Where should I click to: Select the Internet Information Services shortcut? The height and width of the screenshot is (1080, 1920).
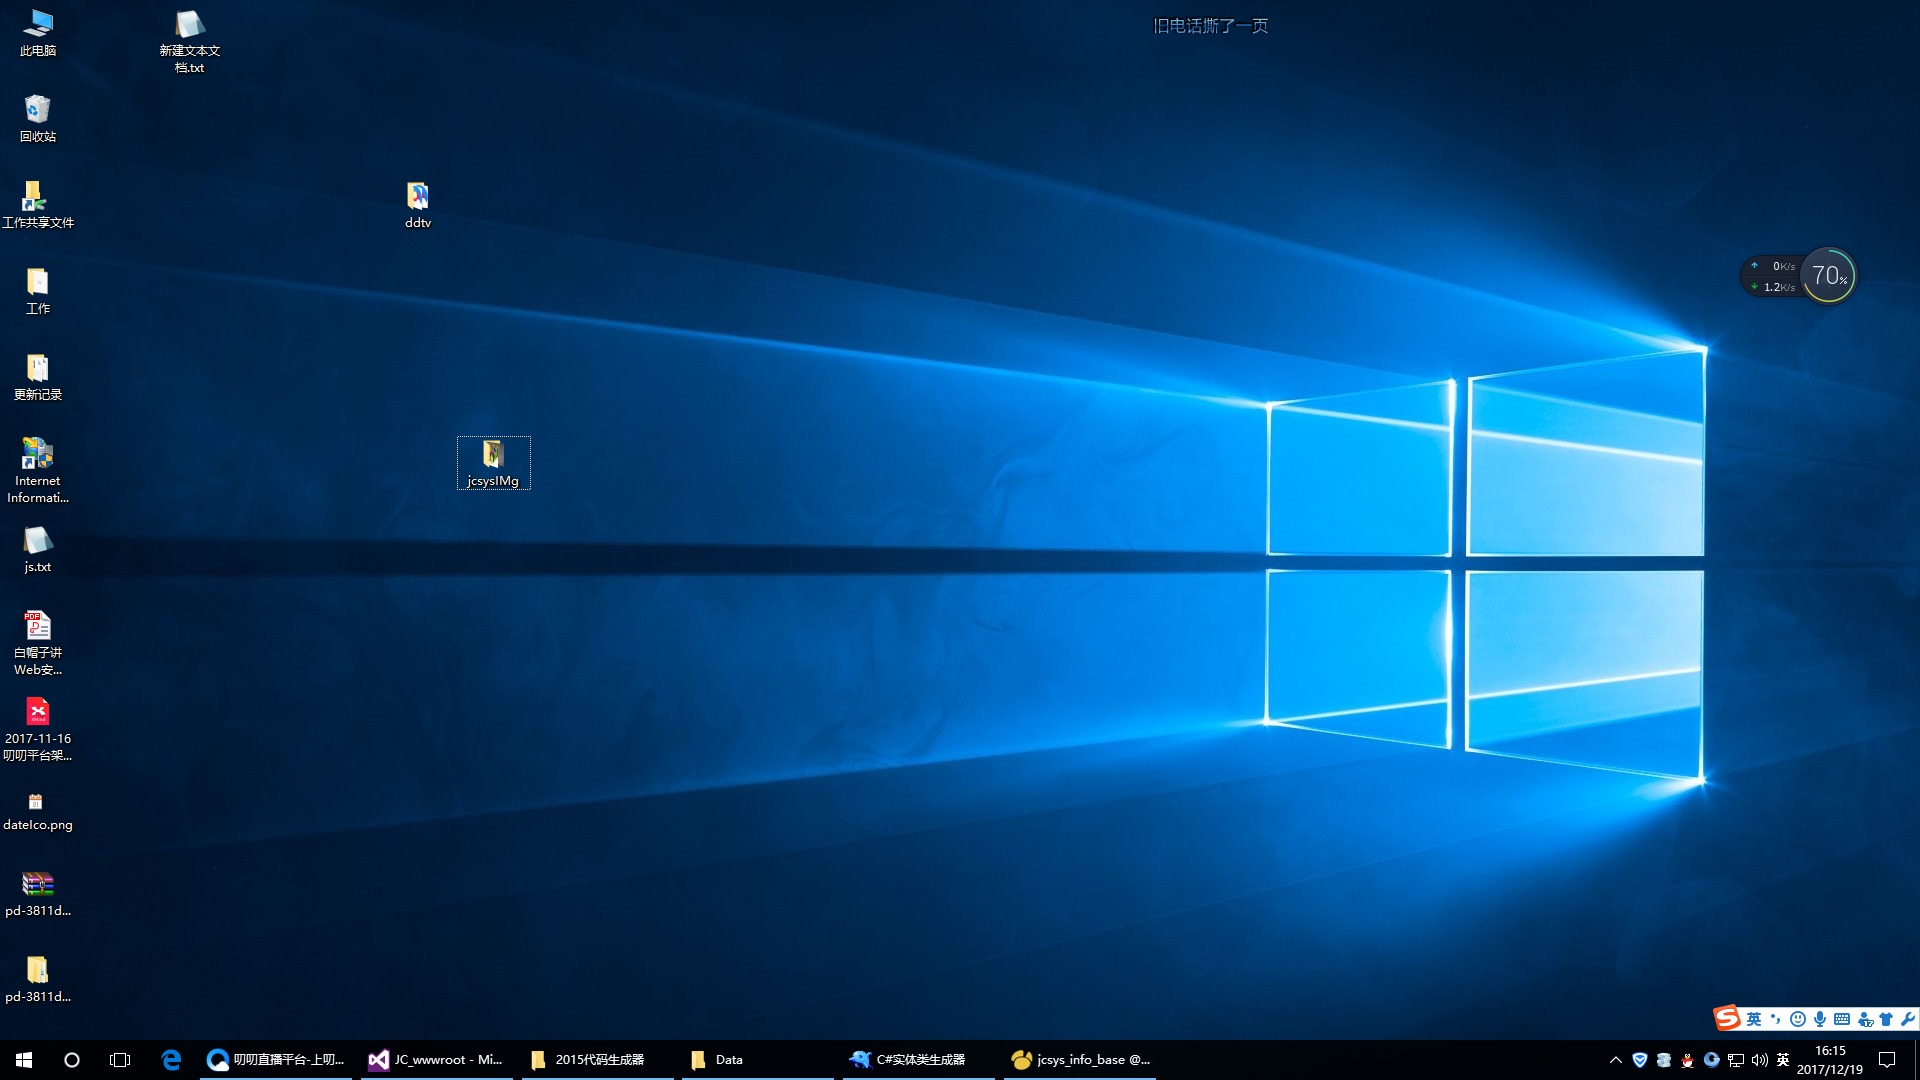38,471
